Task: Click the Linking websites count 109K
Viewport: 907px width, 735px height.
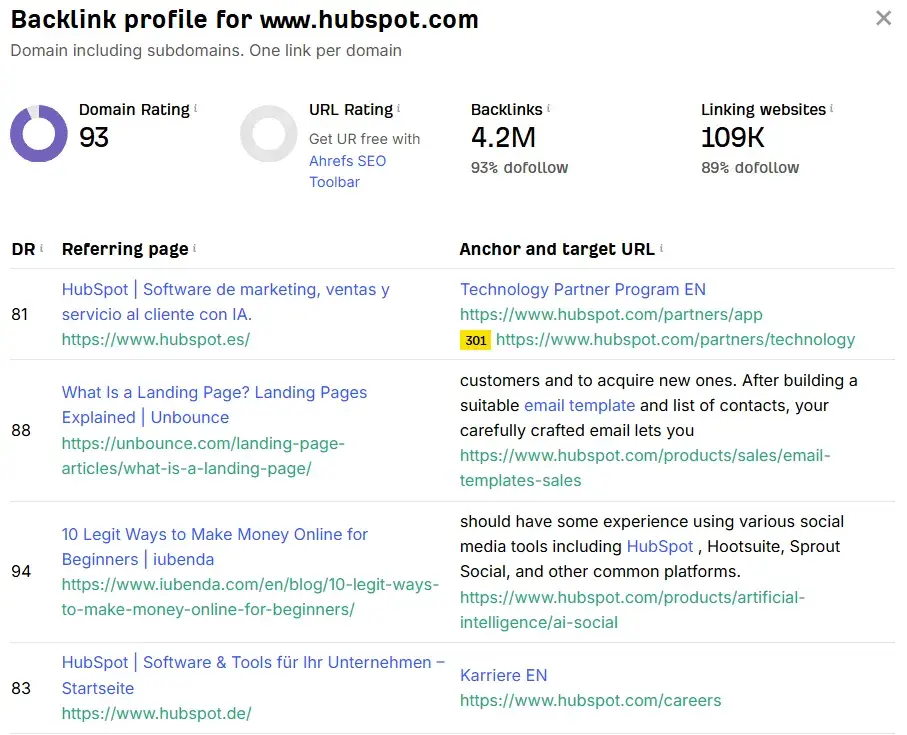Action: point(732,138)
